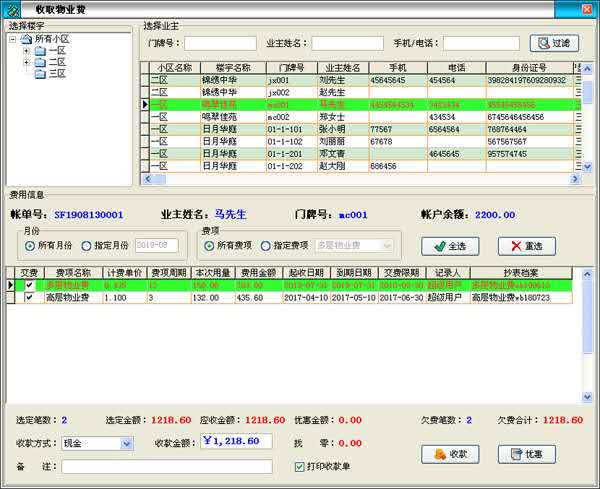Click the owner grid horizontal scrollbar thumb
Viewport: 600px width, 489px height.
tap(160, 179)
